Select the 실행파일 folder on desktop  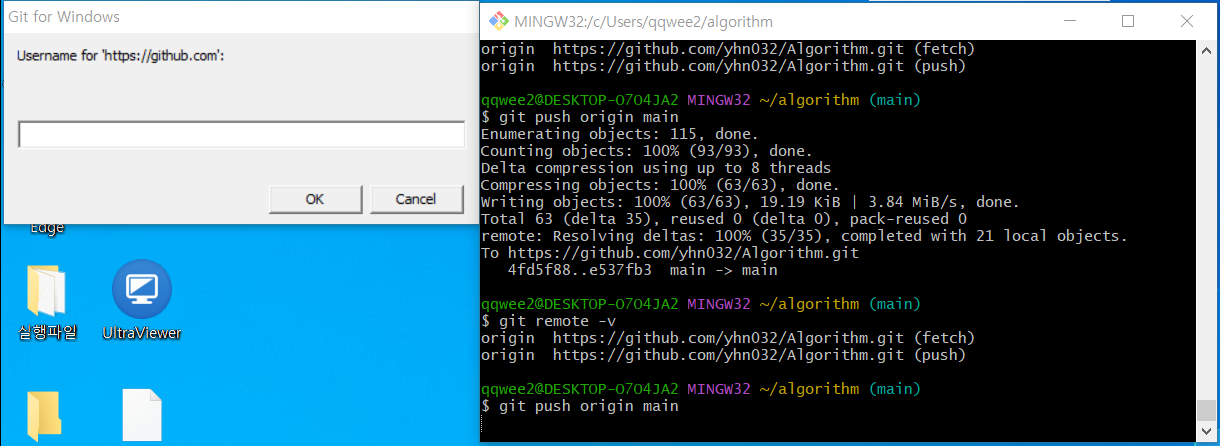[47, 302]
